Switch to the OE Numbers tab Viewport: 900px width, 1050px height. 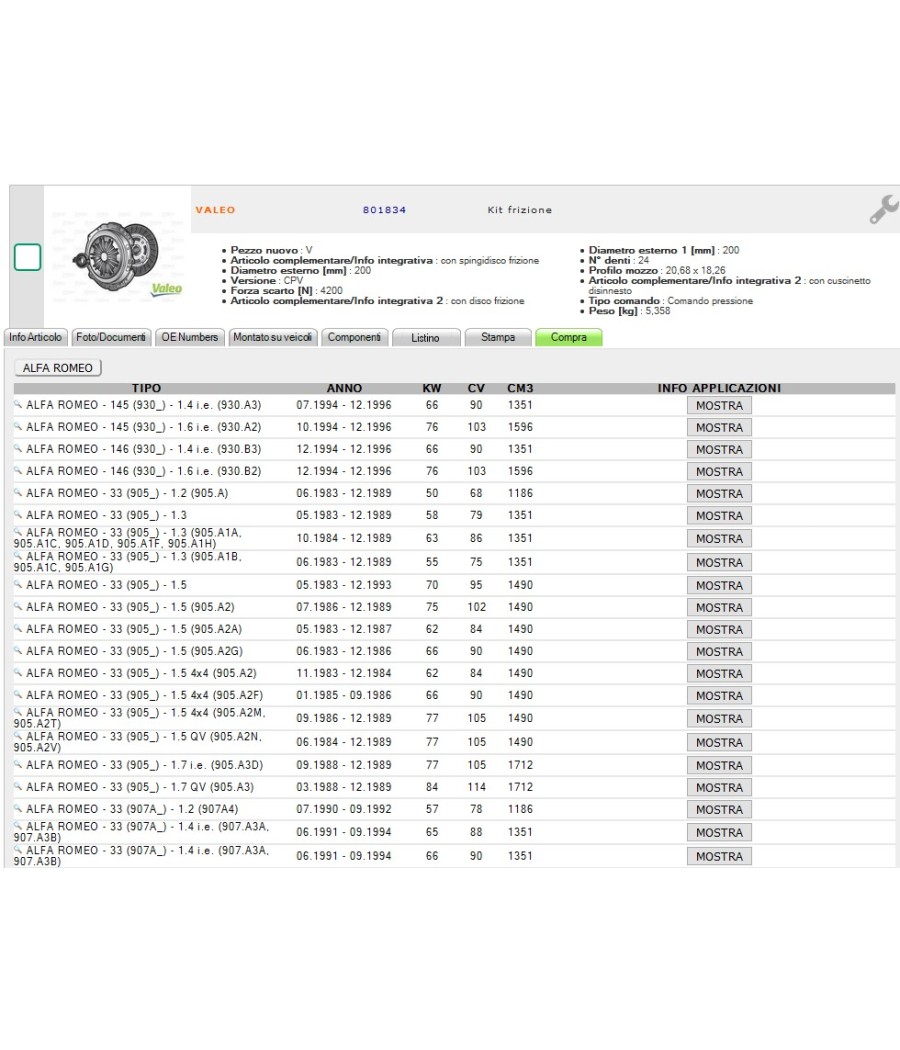[x=190, y=338]
